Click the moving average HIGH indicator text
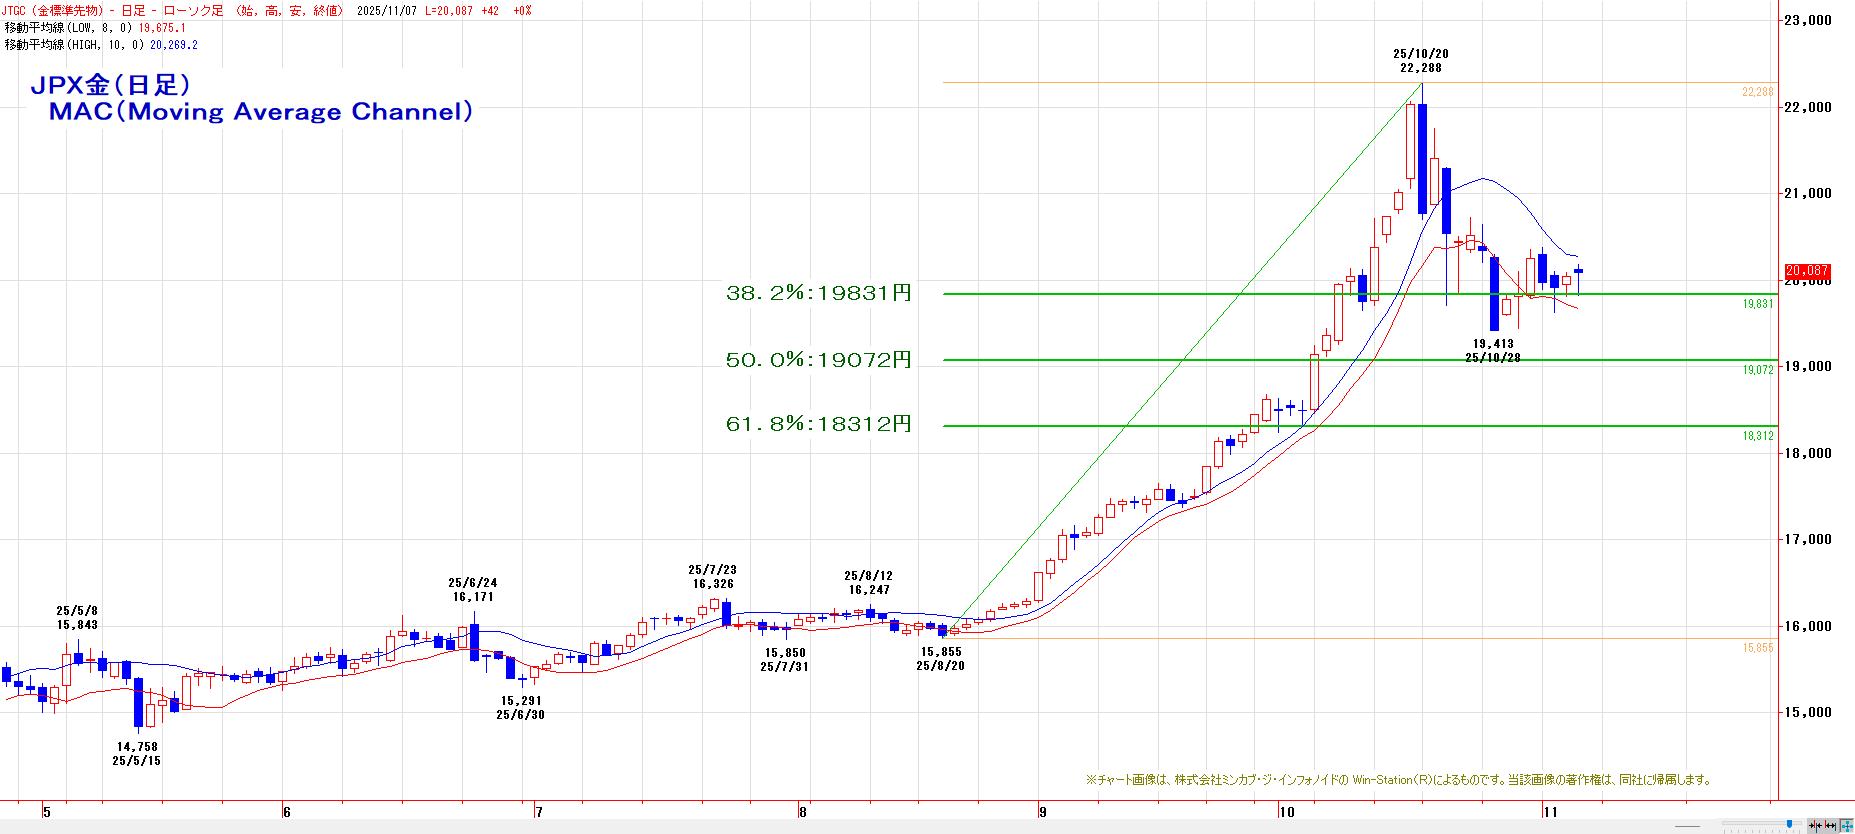Screen dimensions: 1855x834 [x=101, y=45]
